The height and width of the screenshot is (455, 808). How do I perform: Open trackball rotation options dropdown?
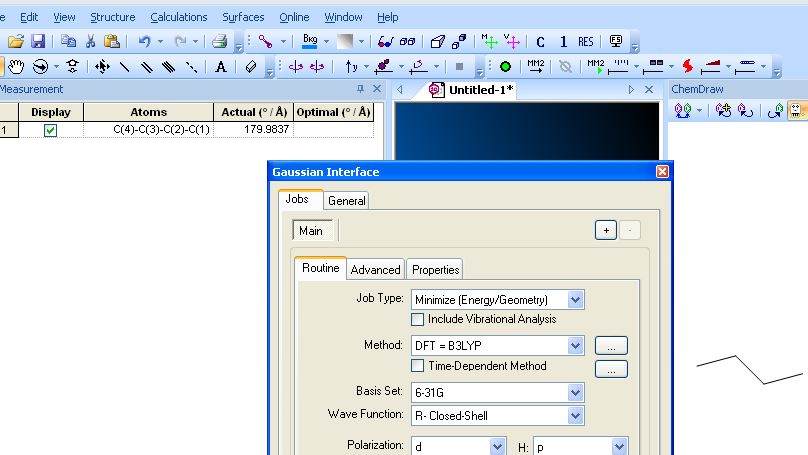tap(56, 66)
